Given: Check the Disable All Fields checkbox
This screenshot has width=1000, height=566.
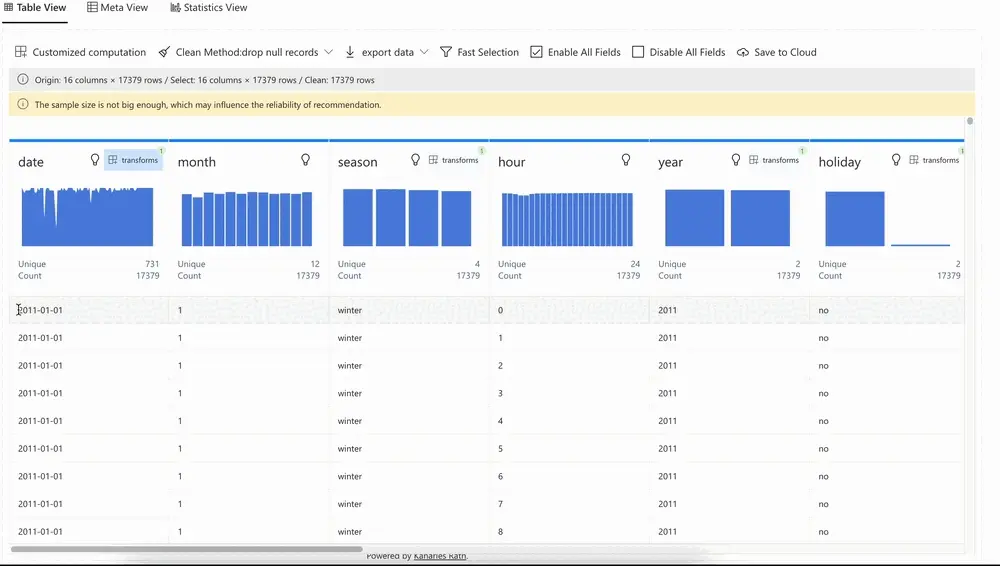Looking at the screenshot, I should pos(638,52).
